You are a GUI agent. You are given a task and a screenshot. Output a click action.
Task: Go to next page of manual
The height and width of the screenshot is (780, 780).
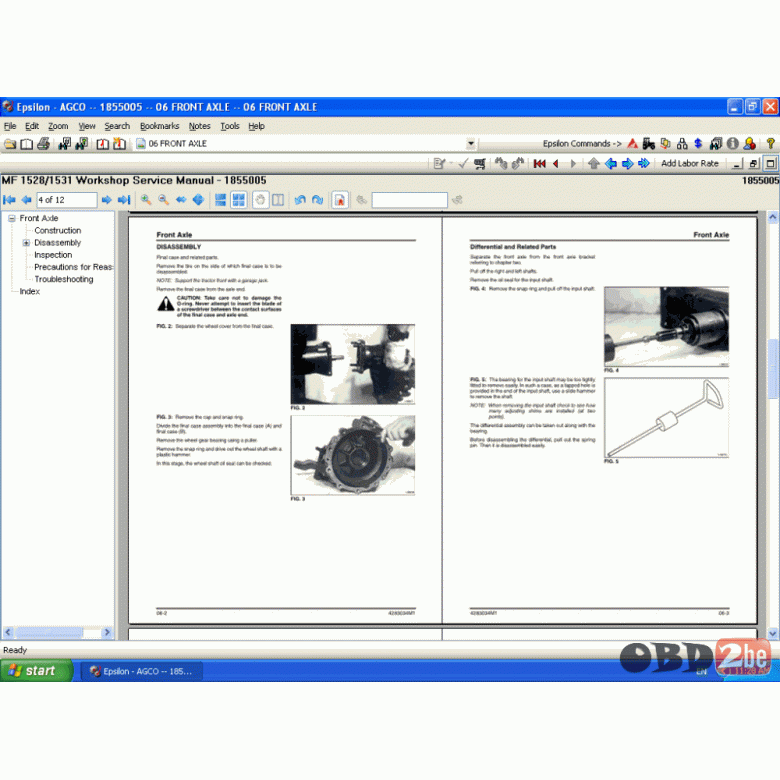(106, 200)
